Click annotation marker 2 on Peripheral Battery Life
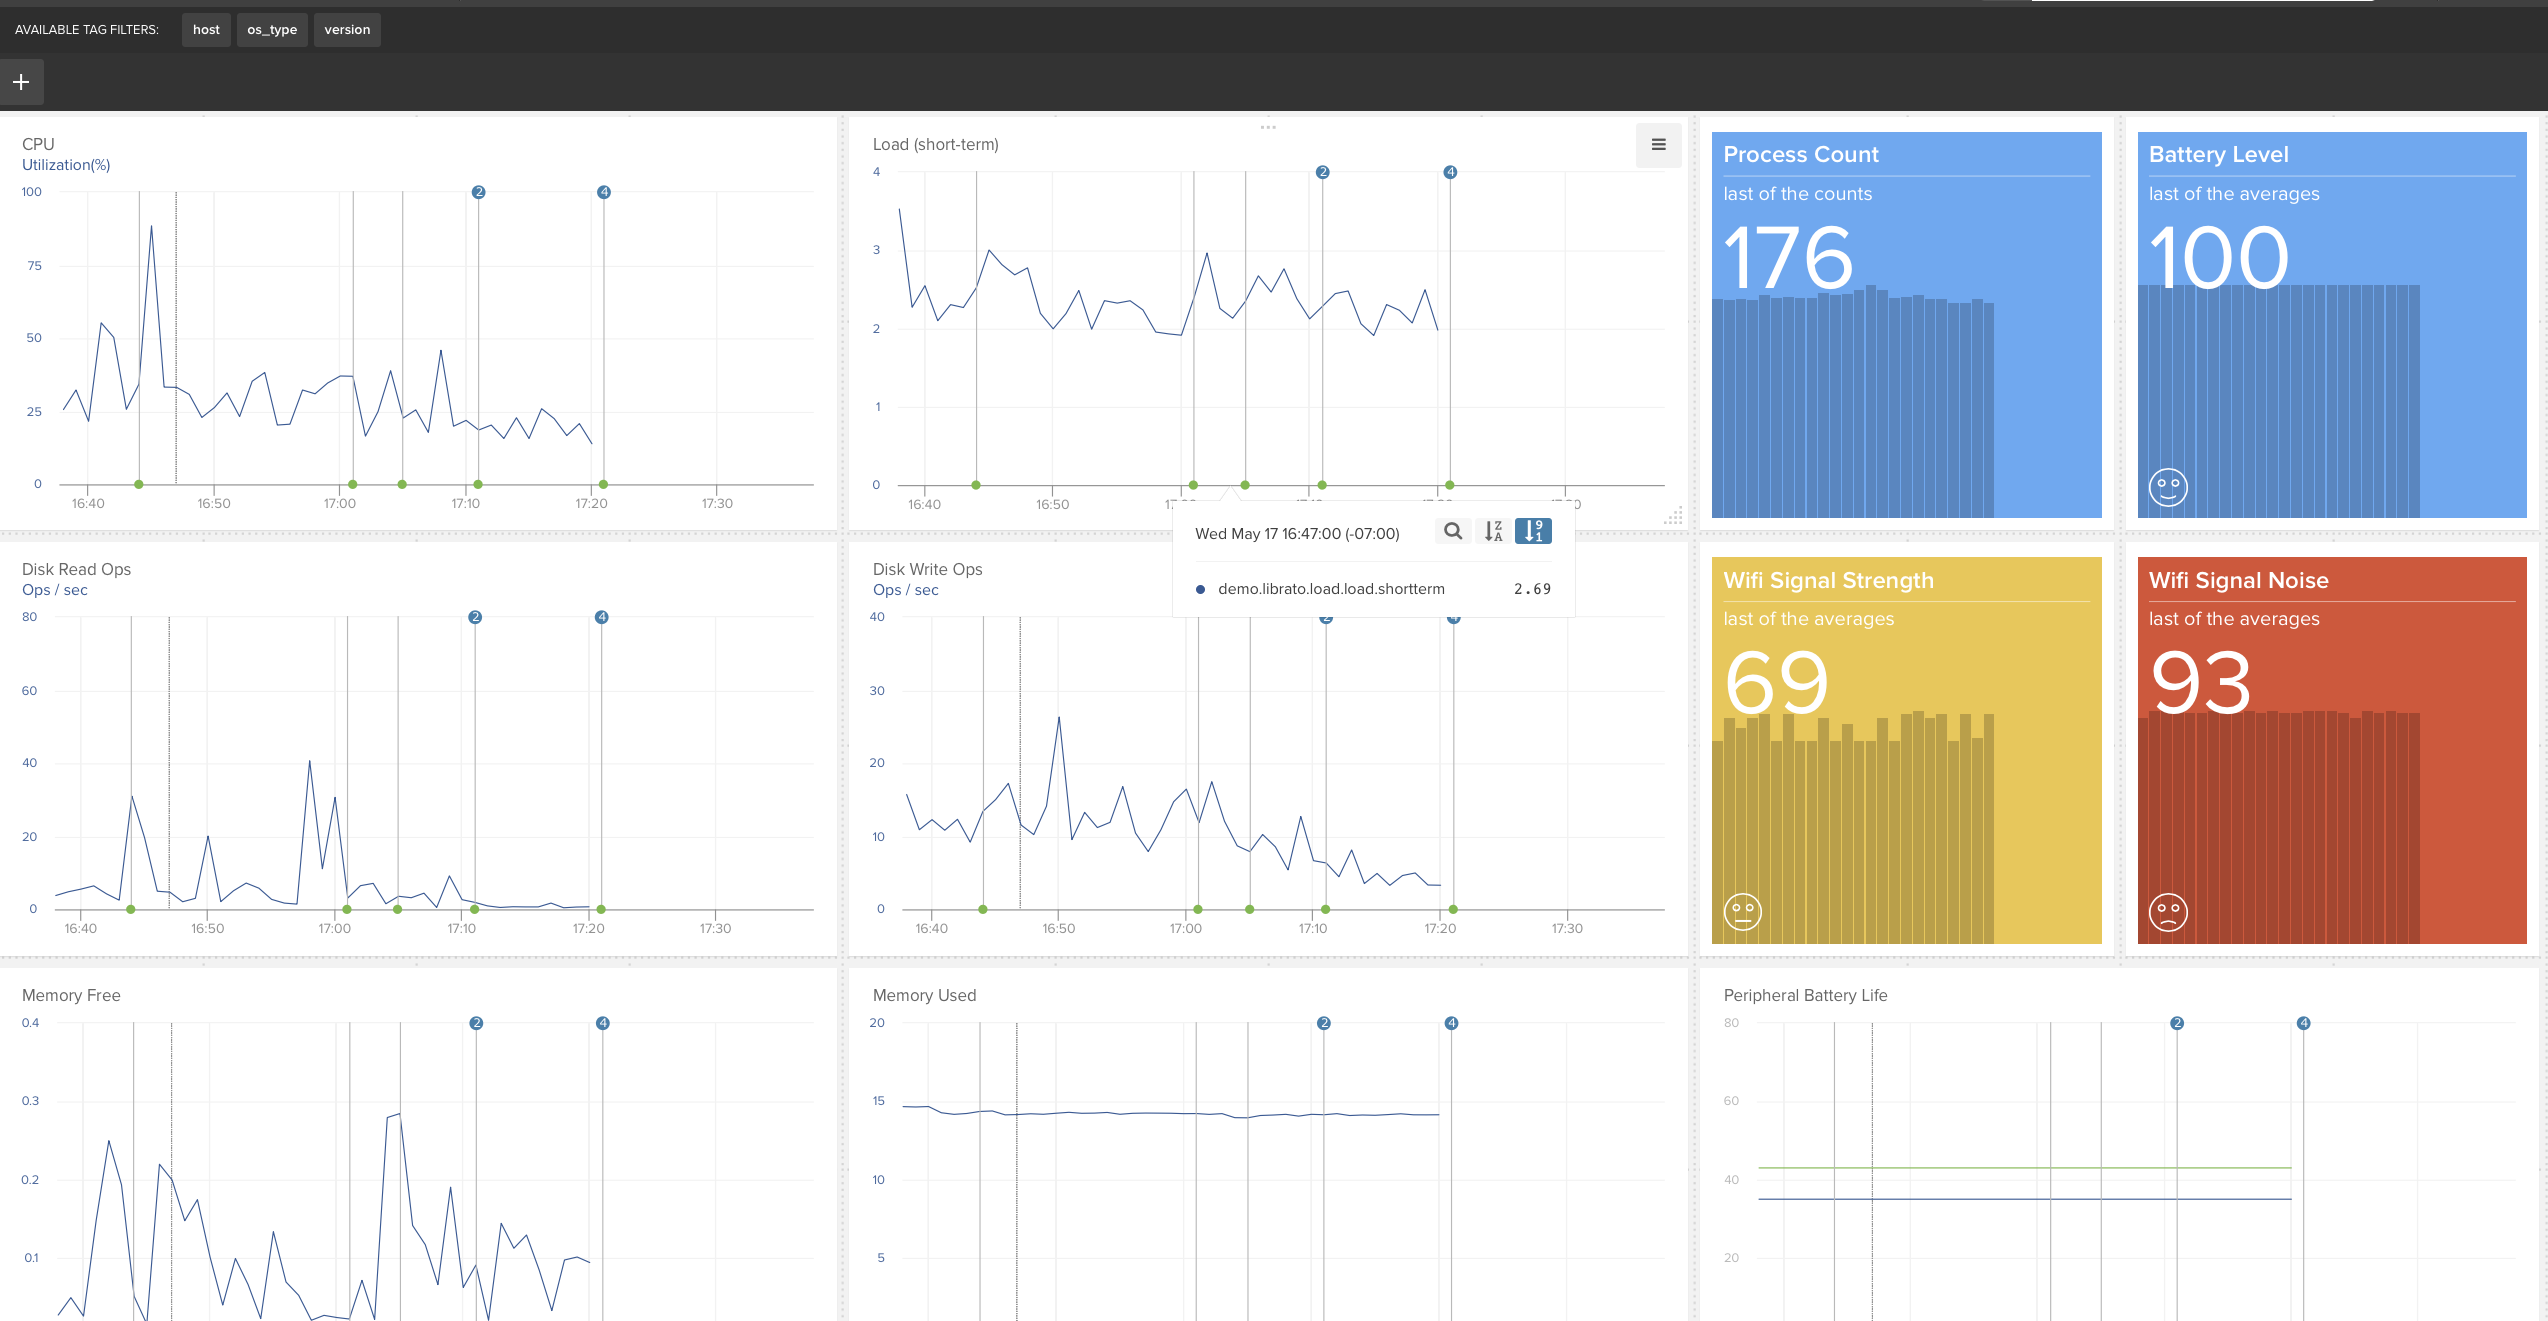 2177,1023
